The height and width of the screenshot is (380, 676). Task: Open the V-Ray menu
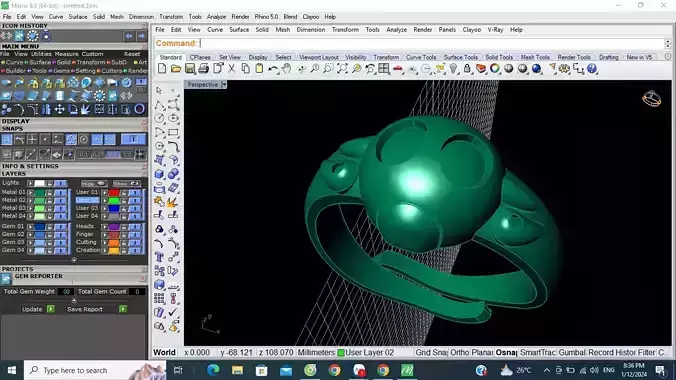click(495, 30)
